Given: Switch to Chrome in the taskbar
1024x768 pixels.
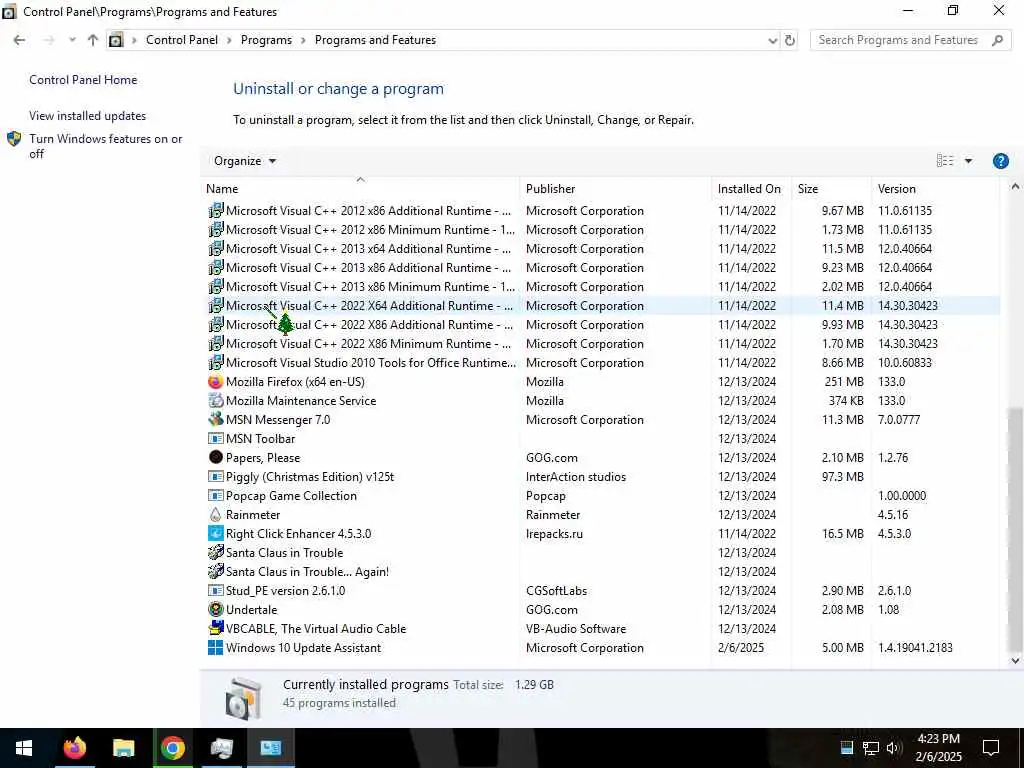Looking at the screenshot, I should pyautogui.click(x=173, y=748).
